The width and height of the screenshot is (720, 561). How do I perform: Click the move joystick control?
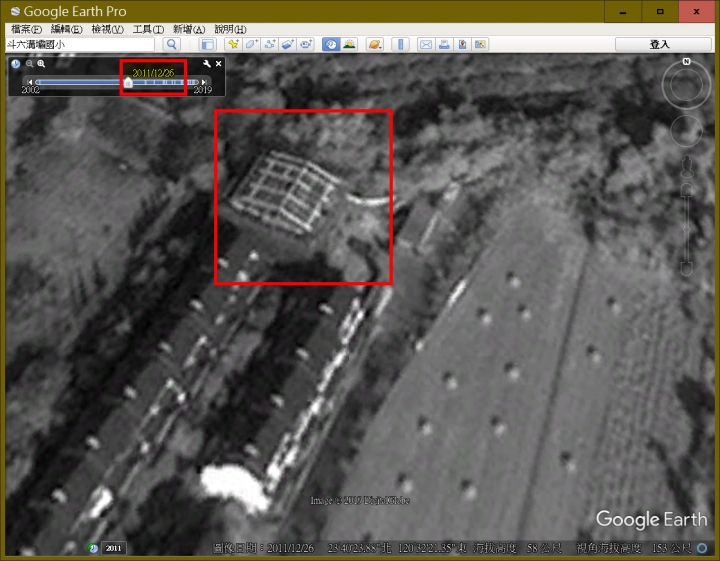(686, 131)
